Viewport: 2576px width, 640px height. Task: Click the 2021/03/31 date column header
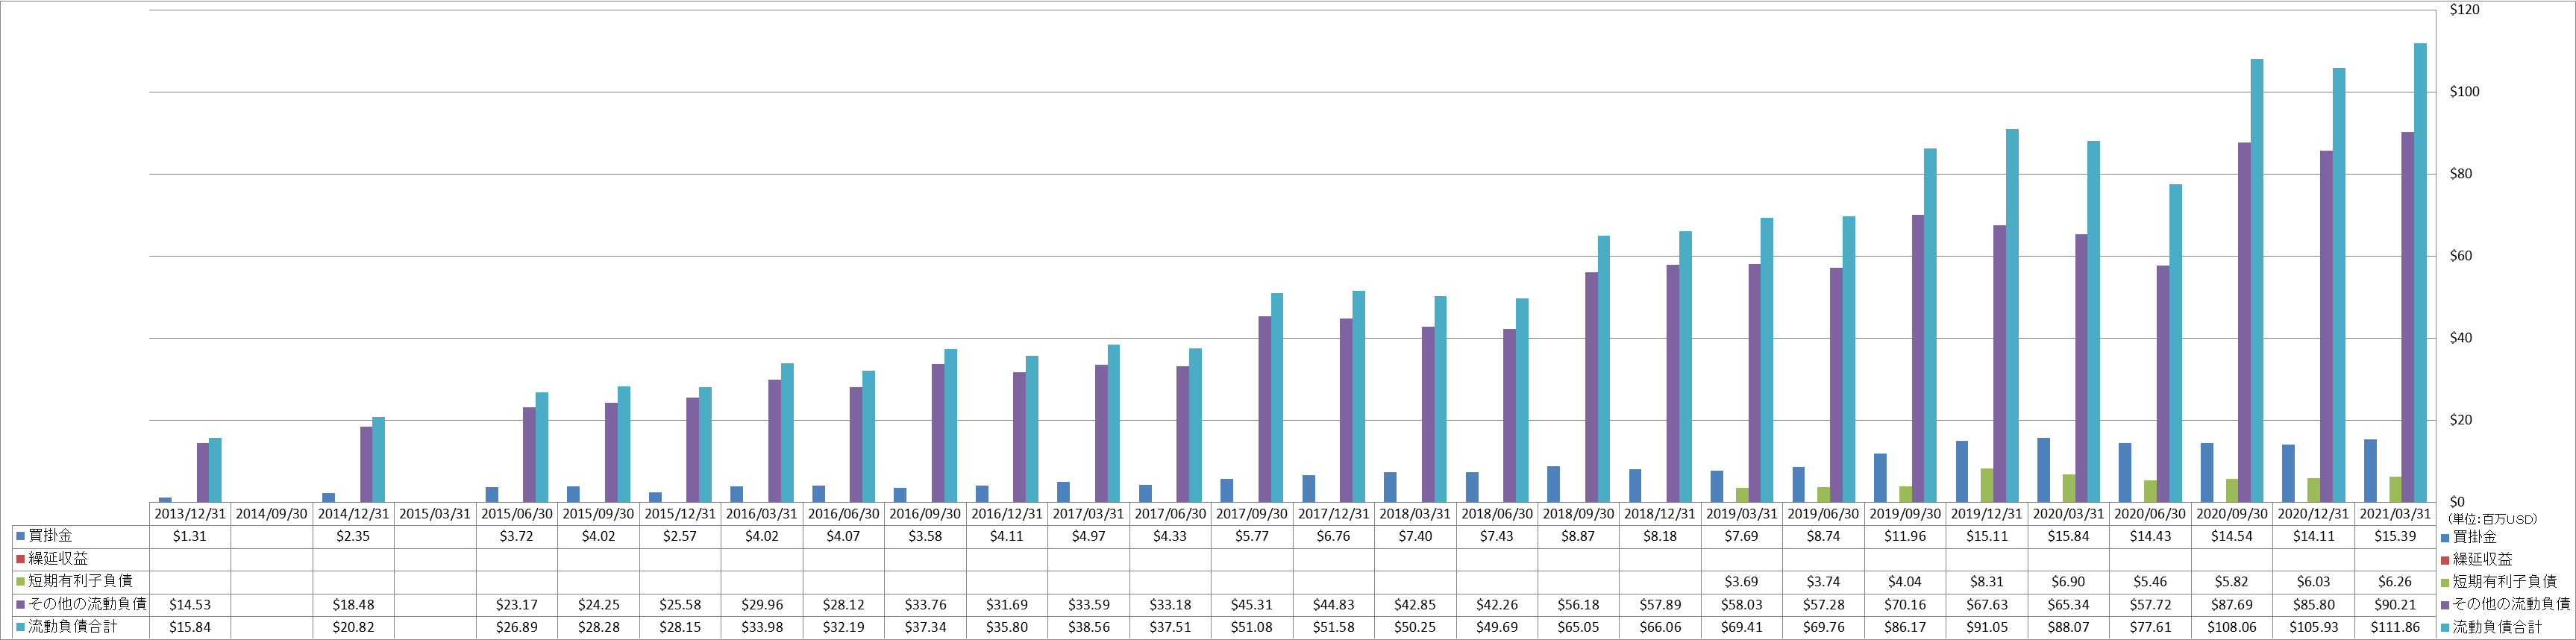tap(2395, 514)
